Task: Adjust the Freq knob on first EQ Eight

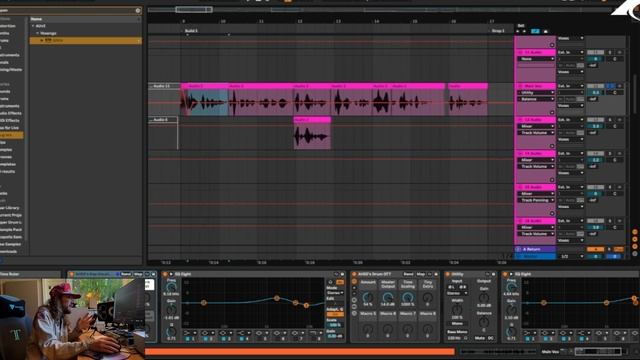Action: (x=171, y=288)
